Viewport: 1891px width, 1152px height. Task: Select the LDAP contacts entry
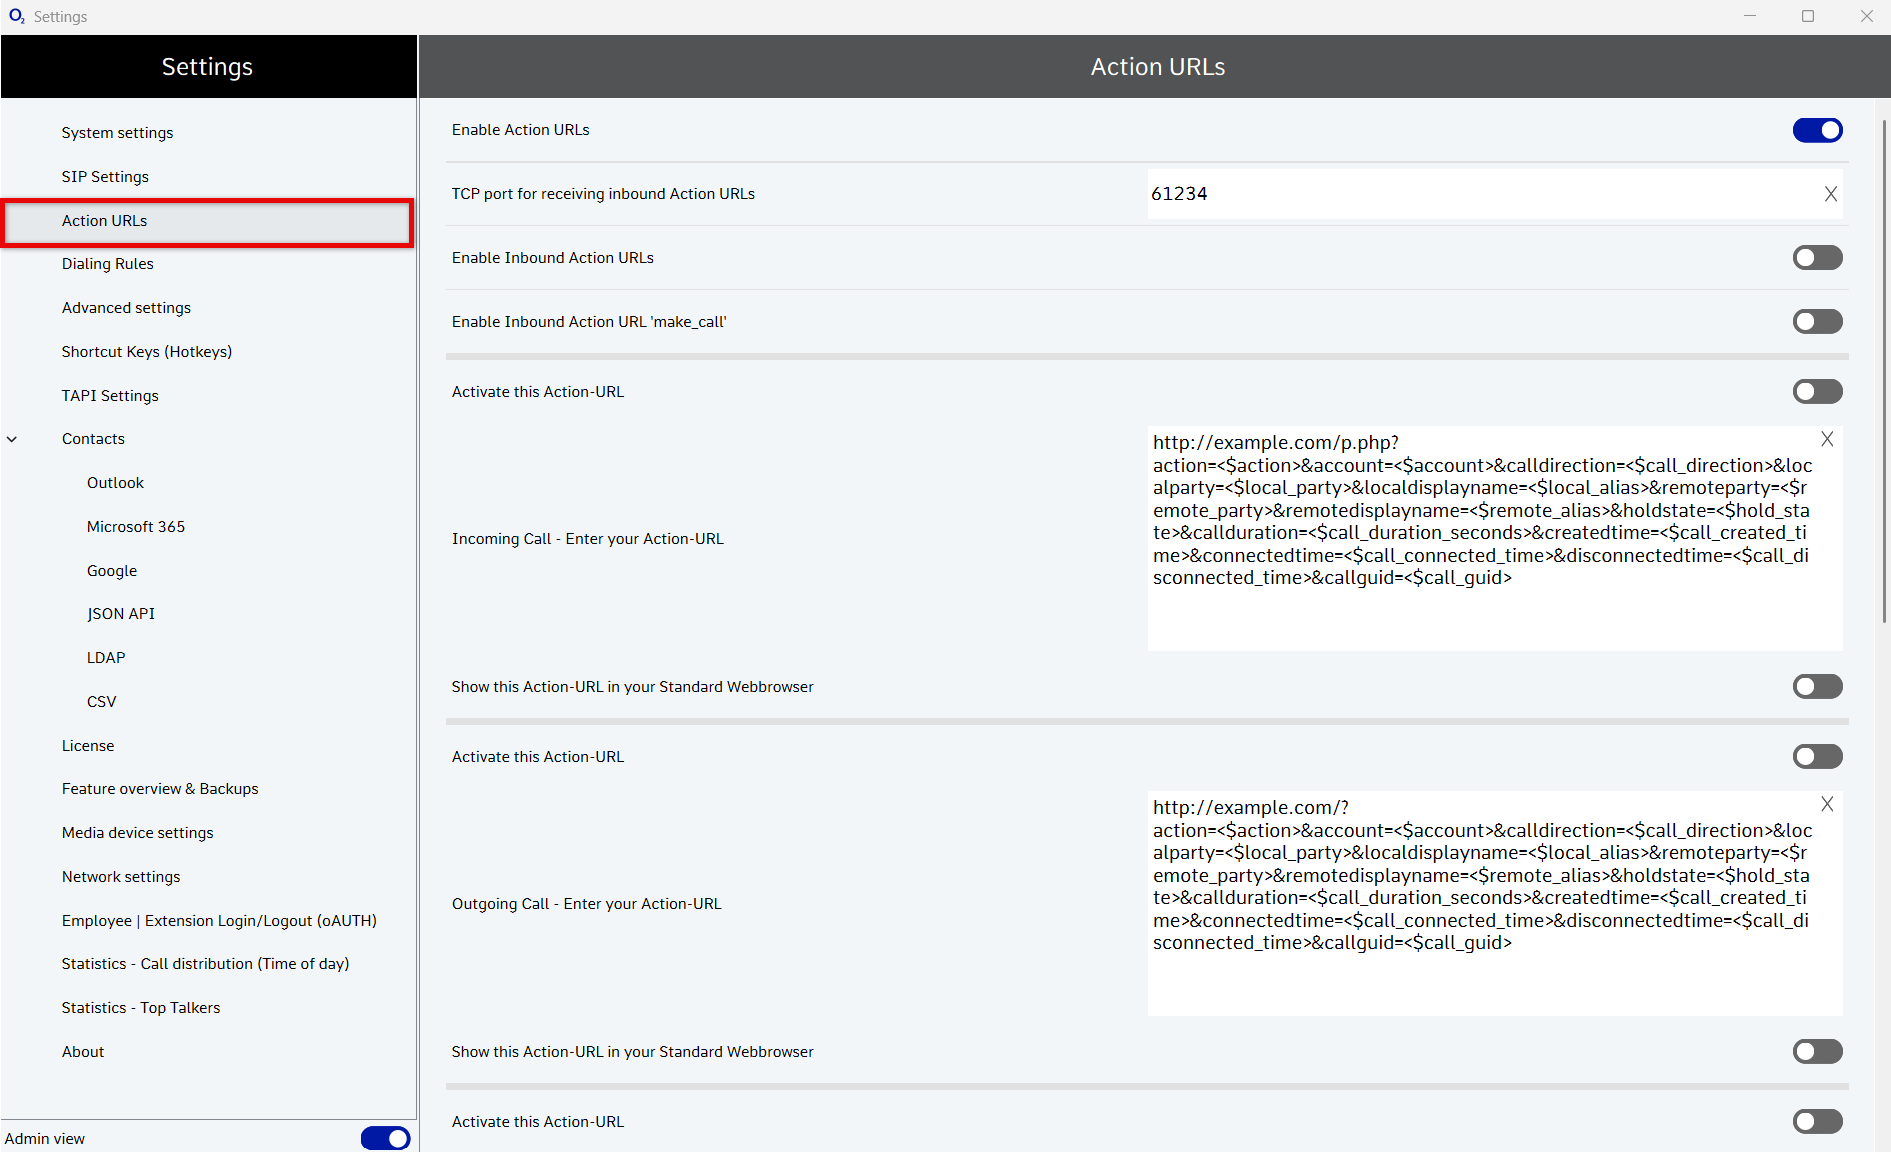[106, 658]
